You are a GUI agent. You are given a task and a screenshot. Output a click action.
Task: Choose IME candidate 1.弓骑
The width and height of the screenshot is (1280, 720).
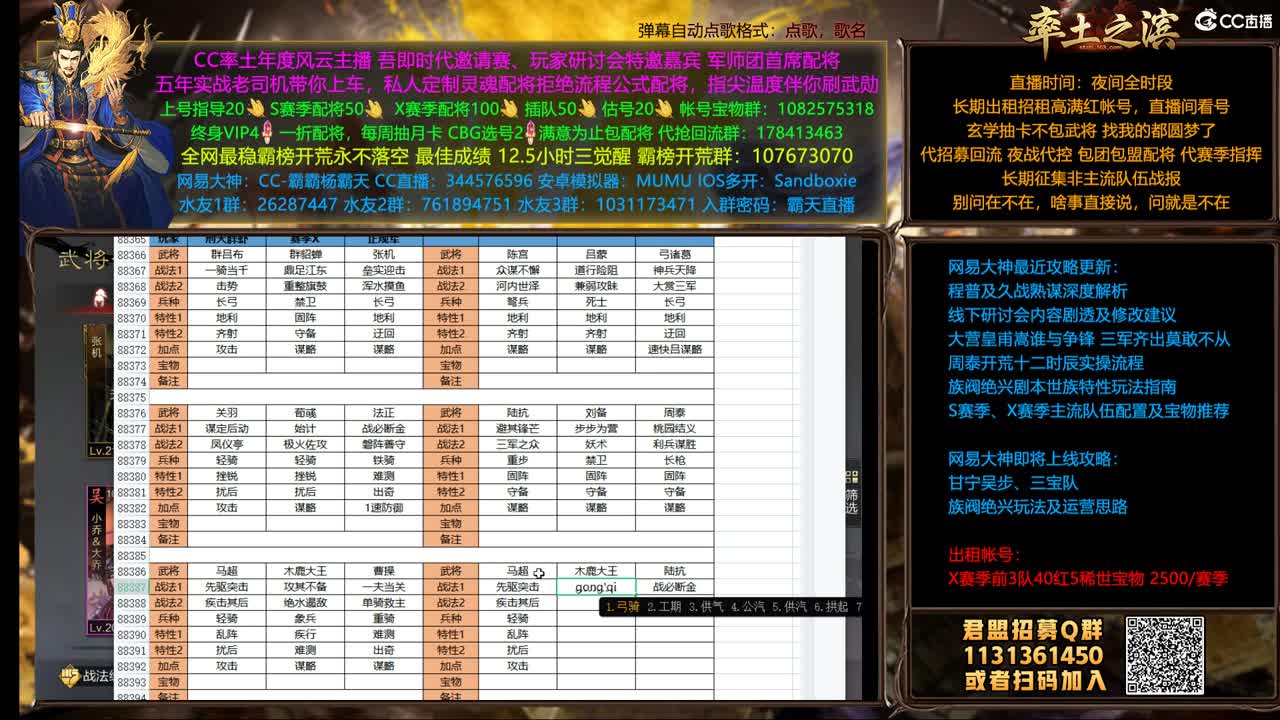[x=623, y=606]
